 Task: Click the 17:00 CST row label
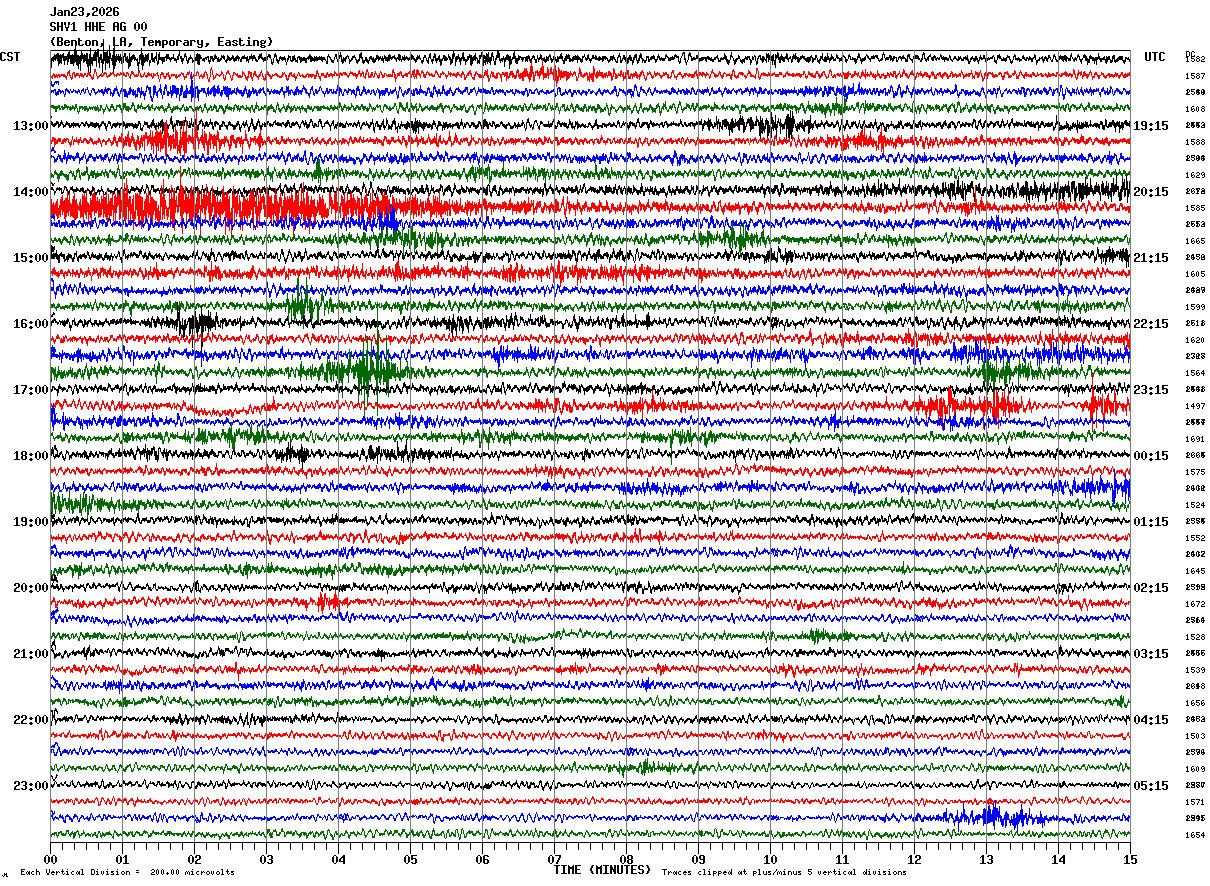pyautogui.click(x=31, y=390)
